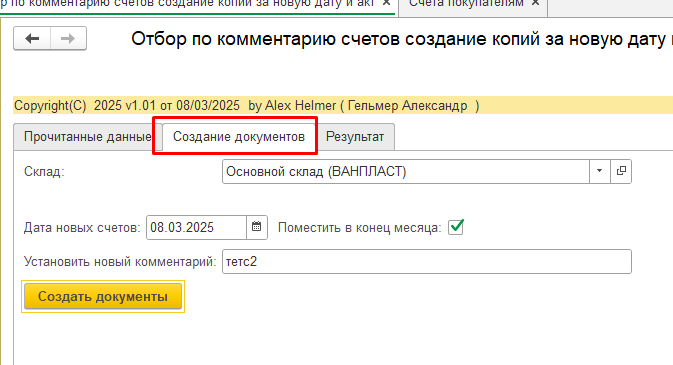Screen dimensions: 673x365
Task: Focus the Дата новых счетов date field
Action: point(196,227)
